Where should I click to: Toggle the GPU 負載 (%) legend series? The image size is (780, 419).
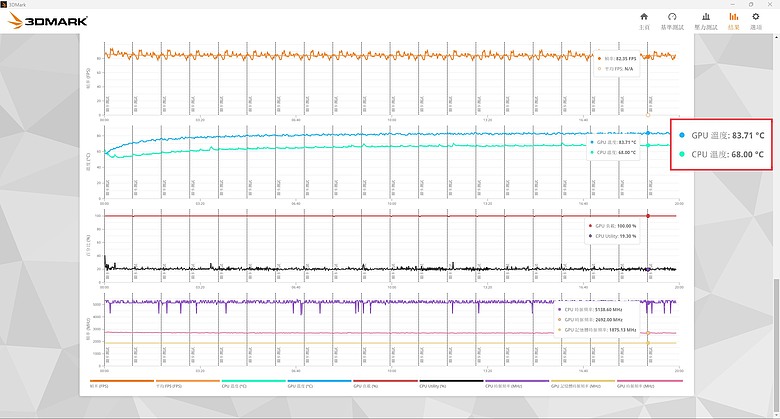(x=386, y=384)
